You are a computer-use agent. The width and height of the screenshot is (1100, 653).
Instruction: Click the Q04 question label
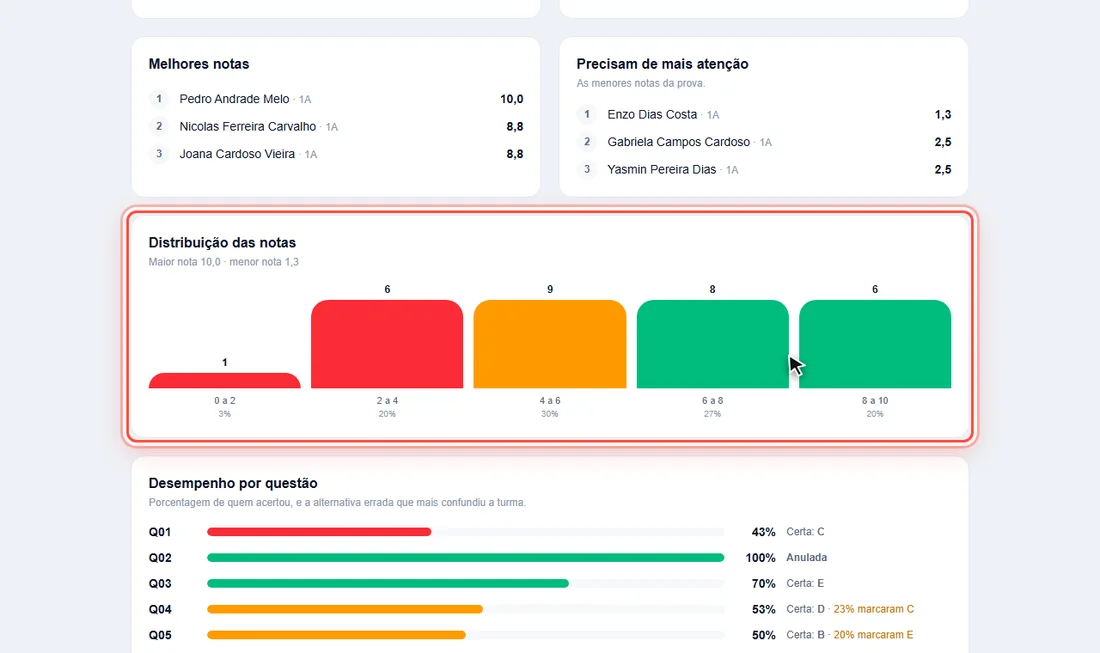(160, 610)
